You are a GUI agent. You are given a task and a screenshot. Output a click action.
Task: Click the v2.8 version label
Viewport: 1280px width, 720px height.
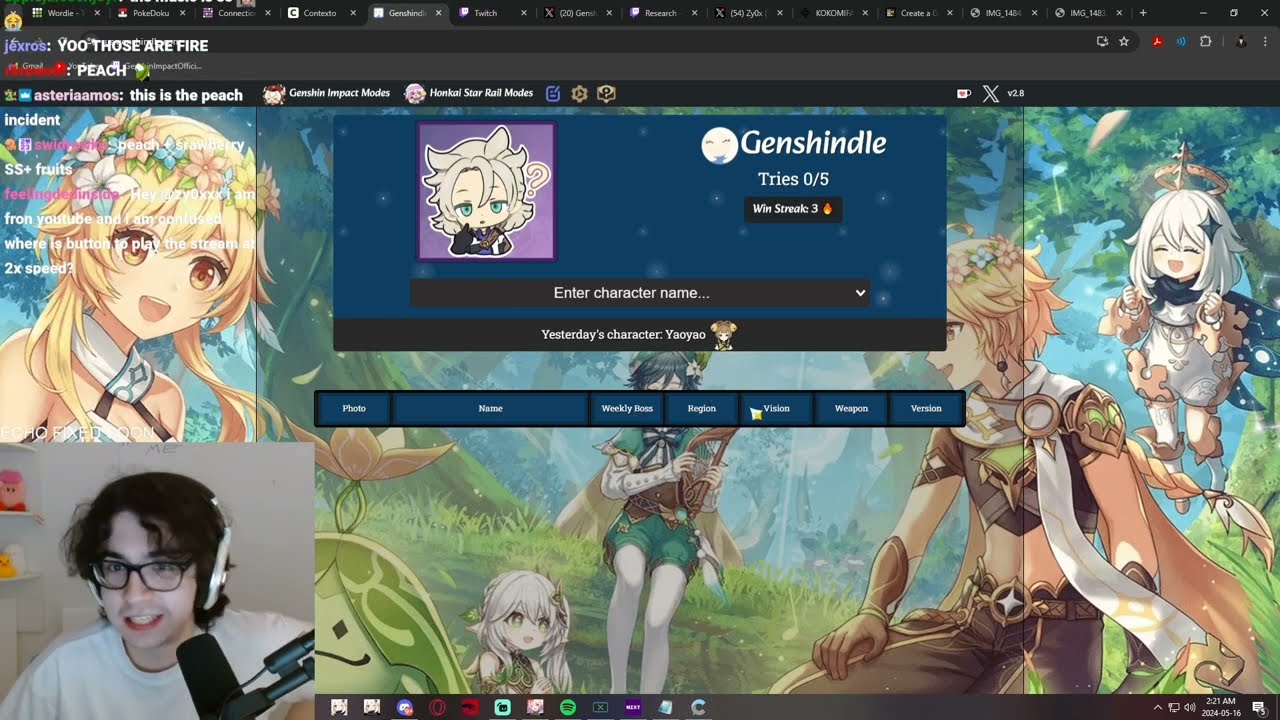1015,93
